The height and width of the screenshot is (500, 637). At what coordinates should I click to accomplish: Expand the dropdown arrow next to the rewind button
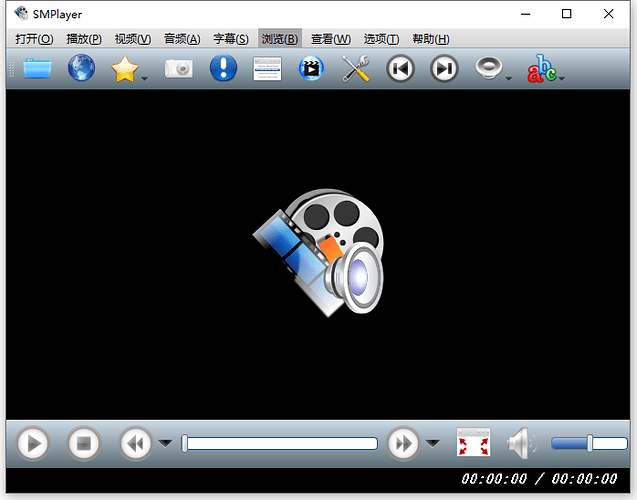pos(165,443)
